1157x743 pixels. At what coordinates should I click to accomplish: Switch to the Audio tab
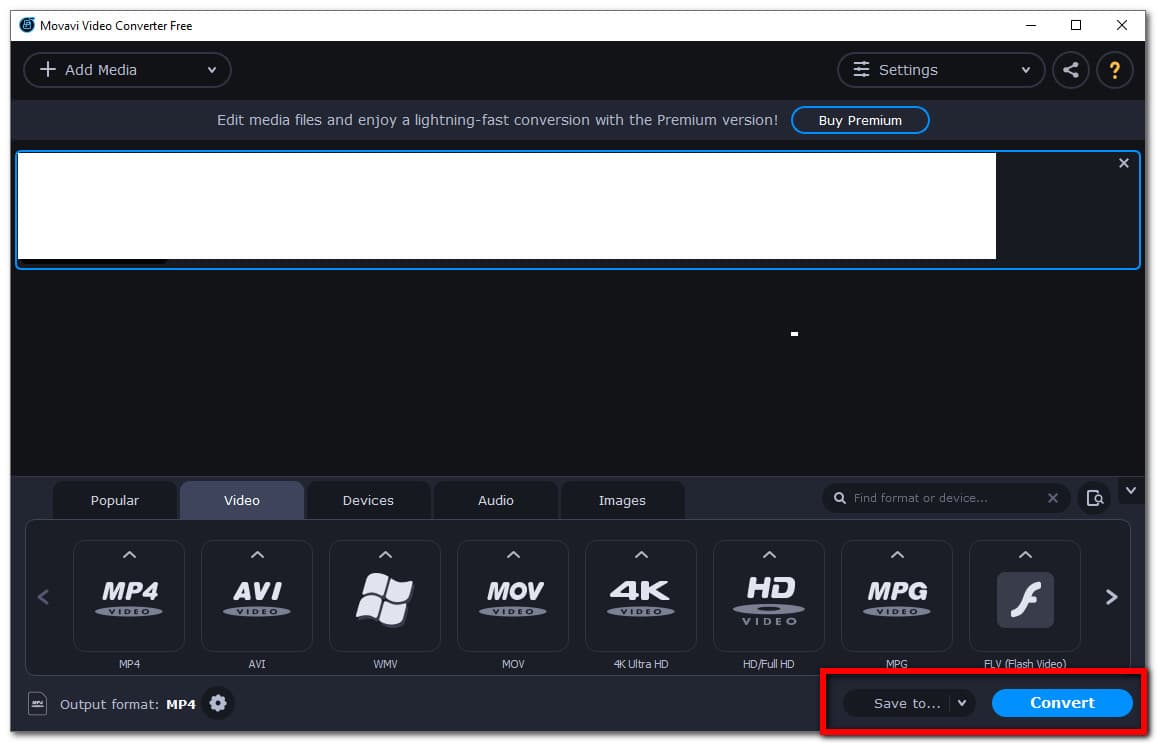(496, 500)
